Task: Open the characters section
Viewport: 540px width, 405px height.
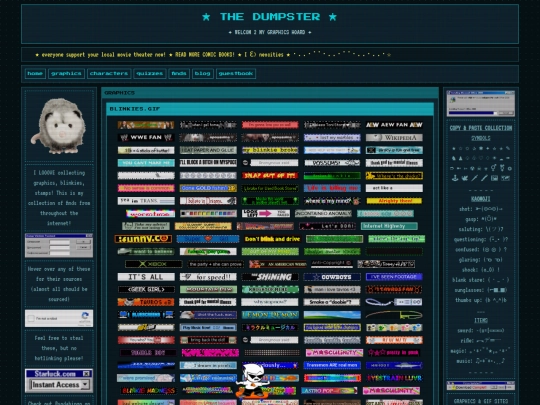Action: 109,73
